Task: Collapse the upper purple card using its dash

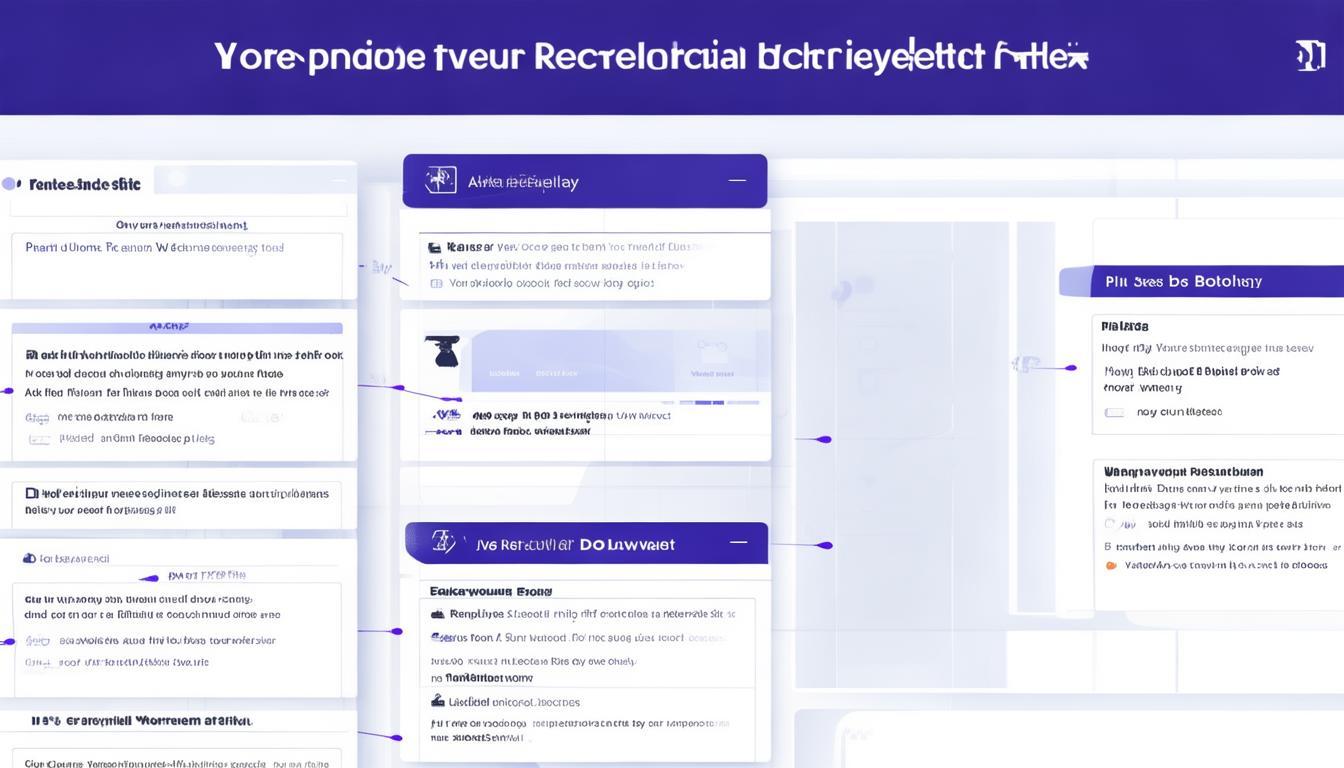Action: coord(737,181)
